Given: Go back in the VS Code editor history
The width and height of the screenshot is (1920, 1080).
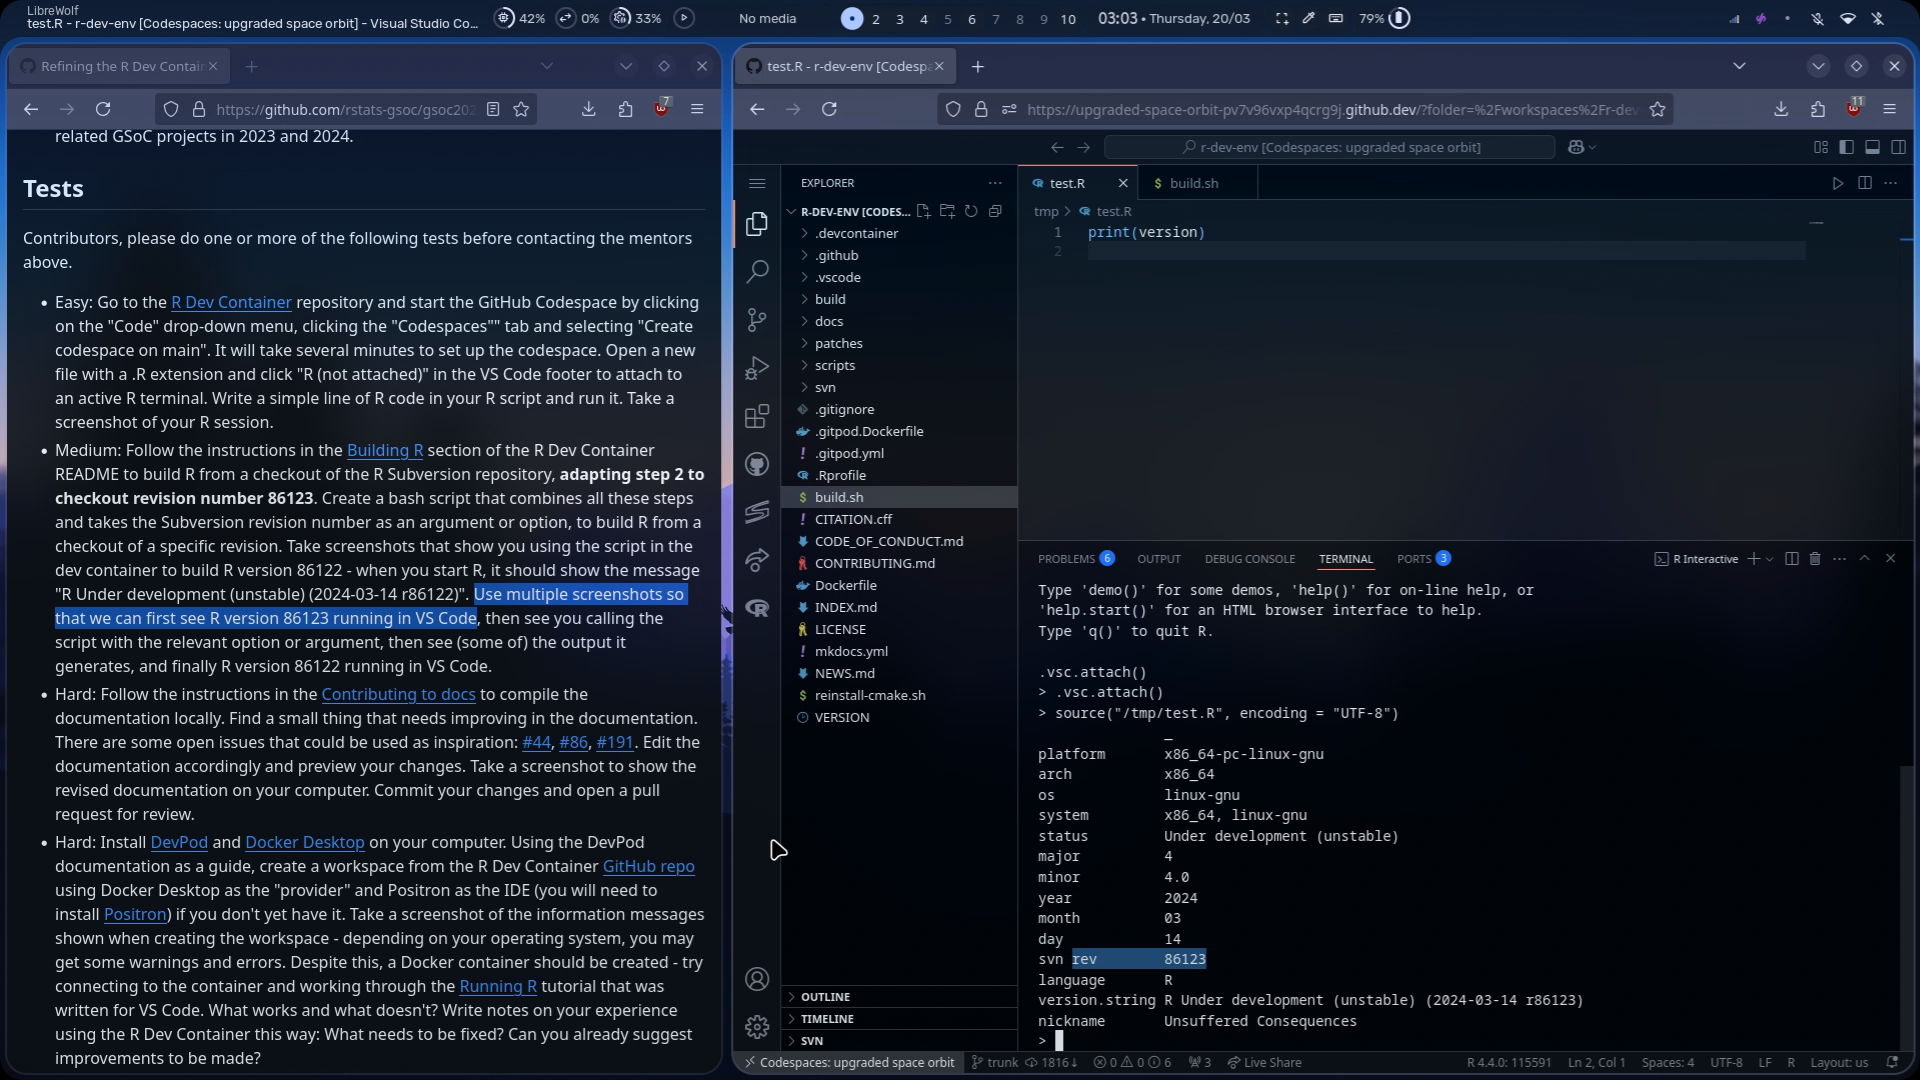Looking at the screenshot, I should [1057, 147].
